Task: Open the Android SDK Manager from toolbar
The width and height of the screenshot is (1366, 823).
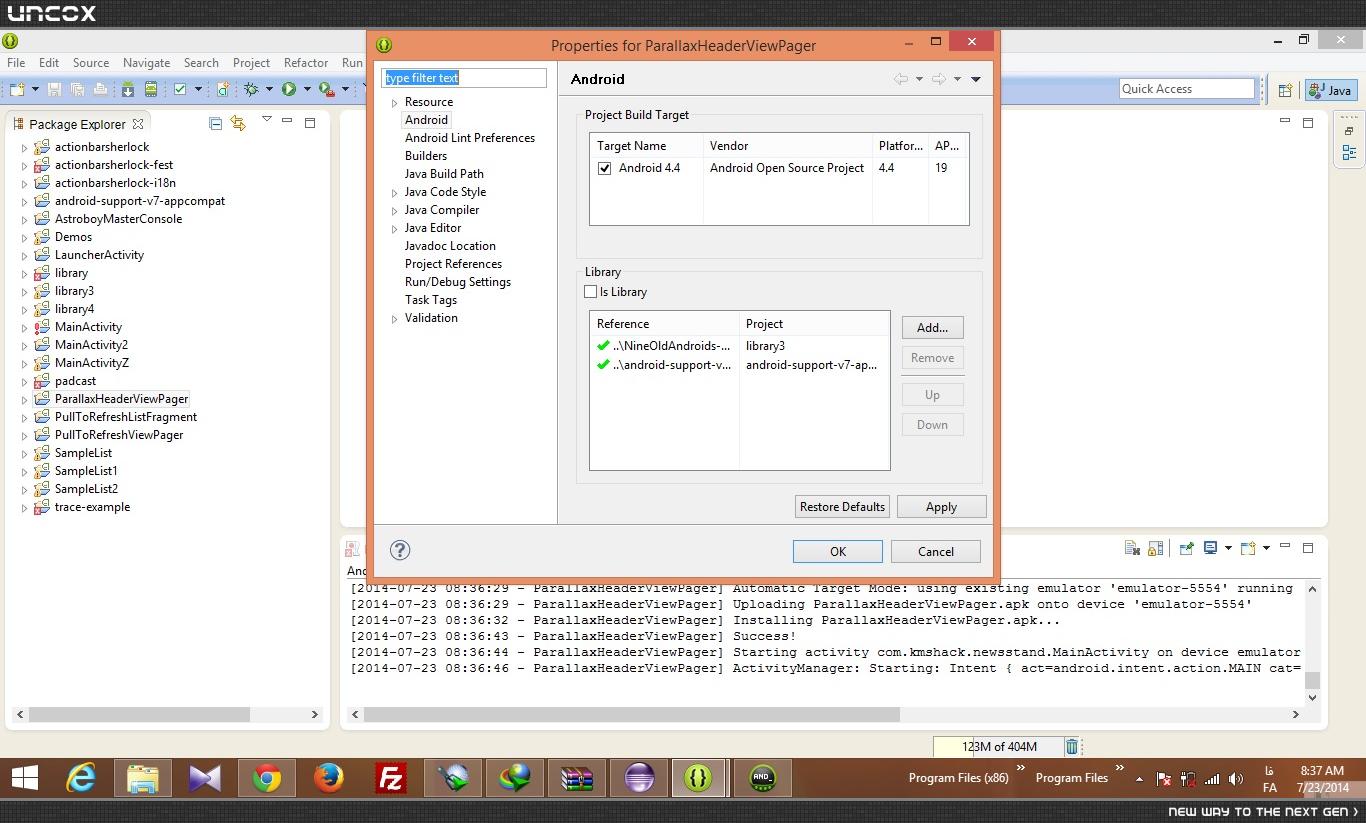Action: 128,89
